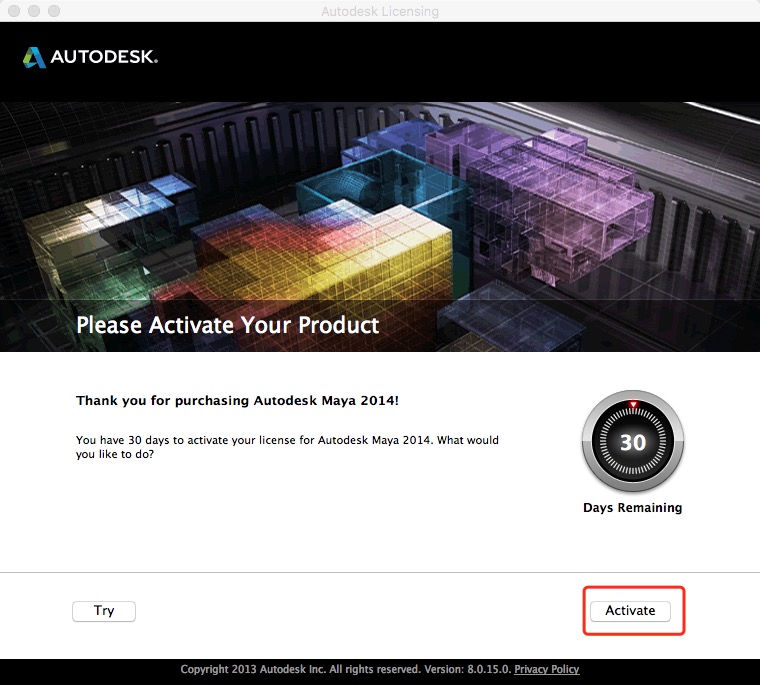Click the red marker atop the dial

click(x=633, y=404)
